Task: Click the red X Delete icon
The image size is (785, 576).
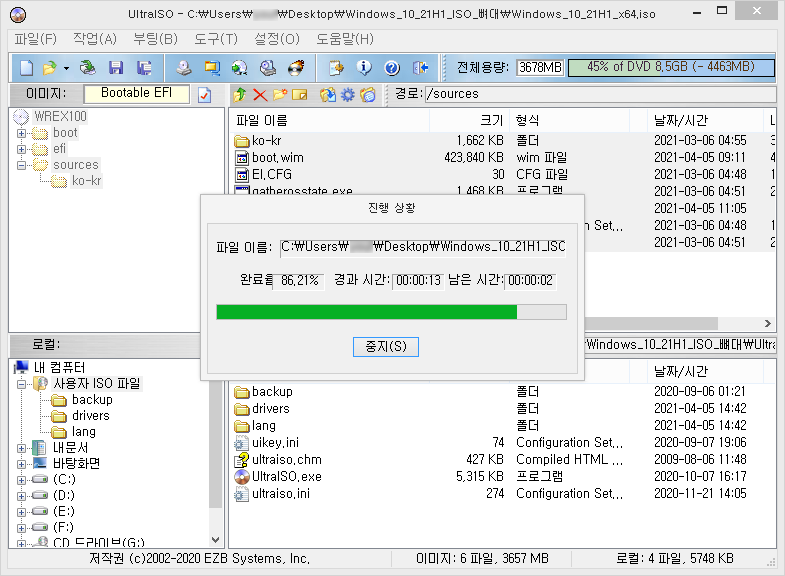Action: pyautogui.click(x=260, y=94)
